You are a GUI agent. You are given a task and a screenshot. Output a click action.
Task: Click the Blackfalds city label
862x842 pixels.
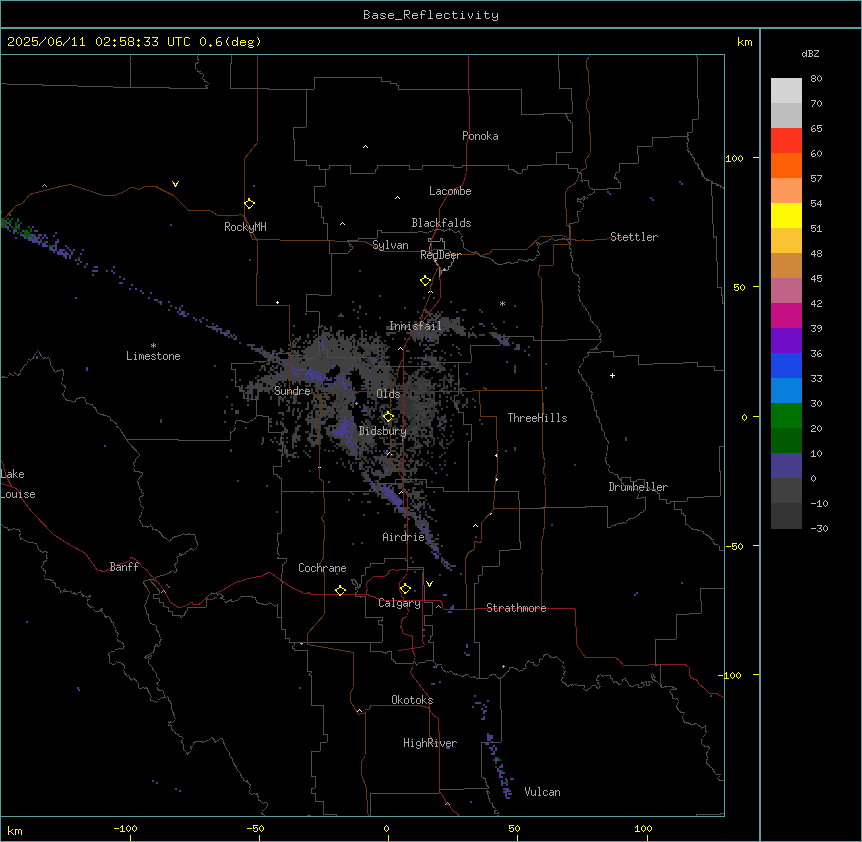click(441, 223)
